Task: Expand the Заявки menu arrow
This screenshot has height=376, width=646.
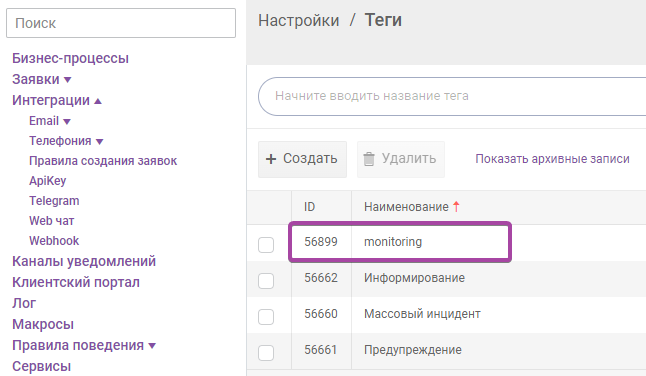Action: pyautogui.click(x=68, y=80)
